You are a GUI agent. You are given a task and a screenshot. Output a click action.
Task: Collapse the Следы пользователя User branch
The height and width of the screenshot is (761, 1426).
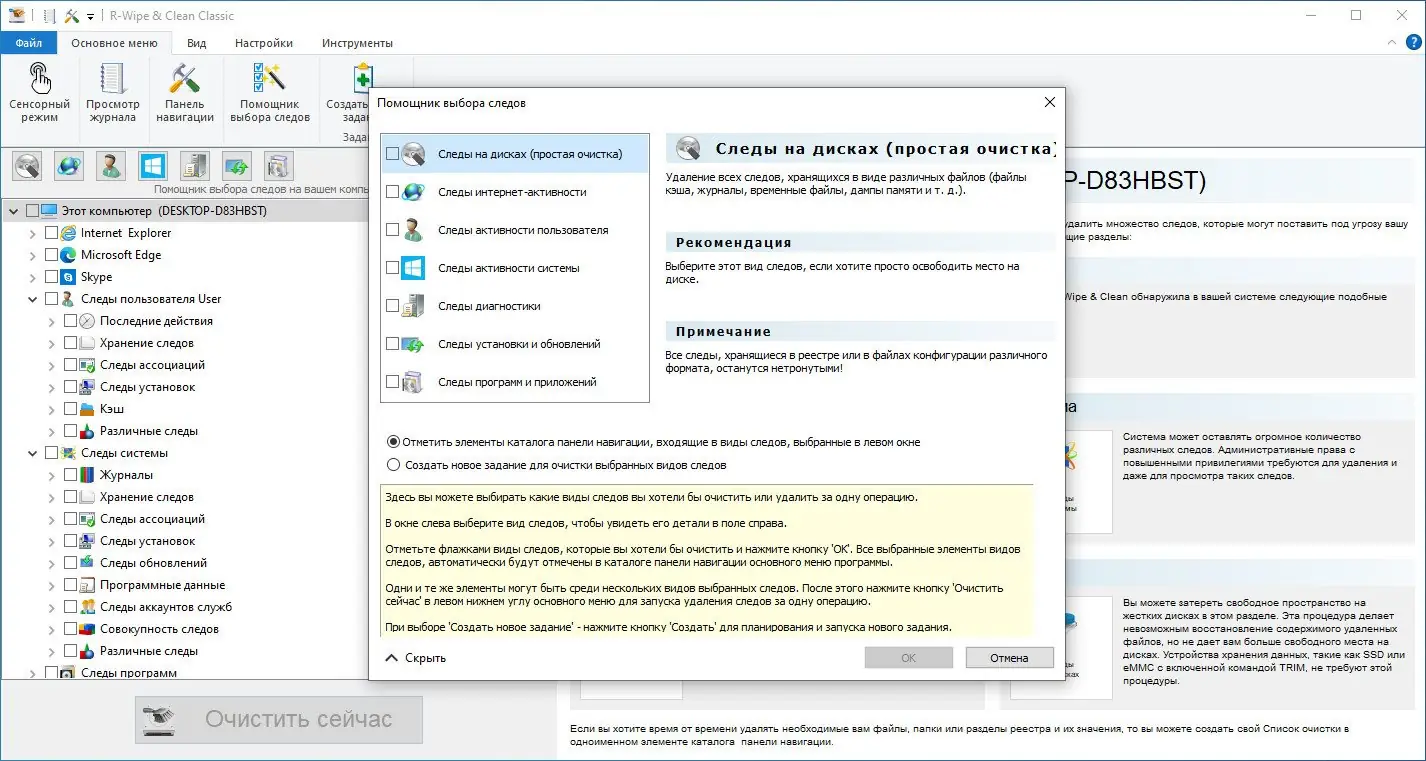pyautogui.click(x=32, y=298)
